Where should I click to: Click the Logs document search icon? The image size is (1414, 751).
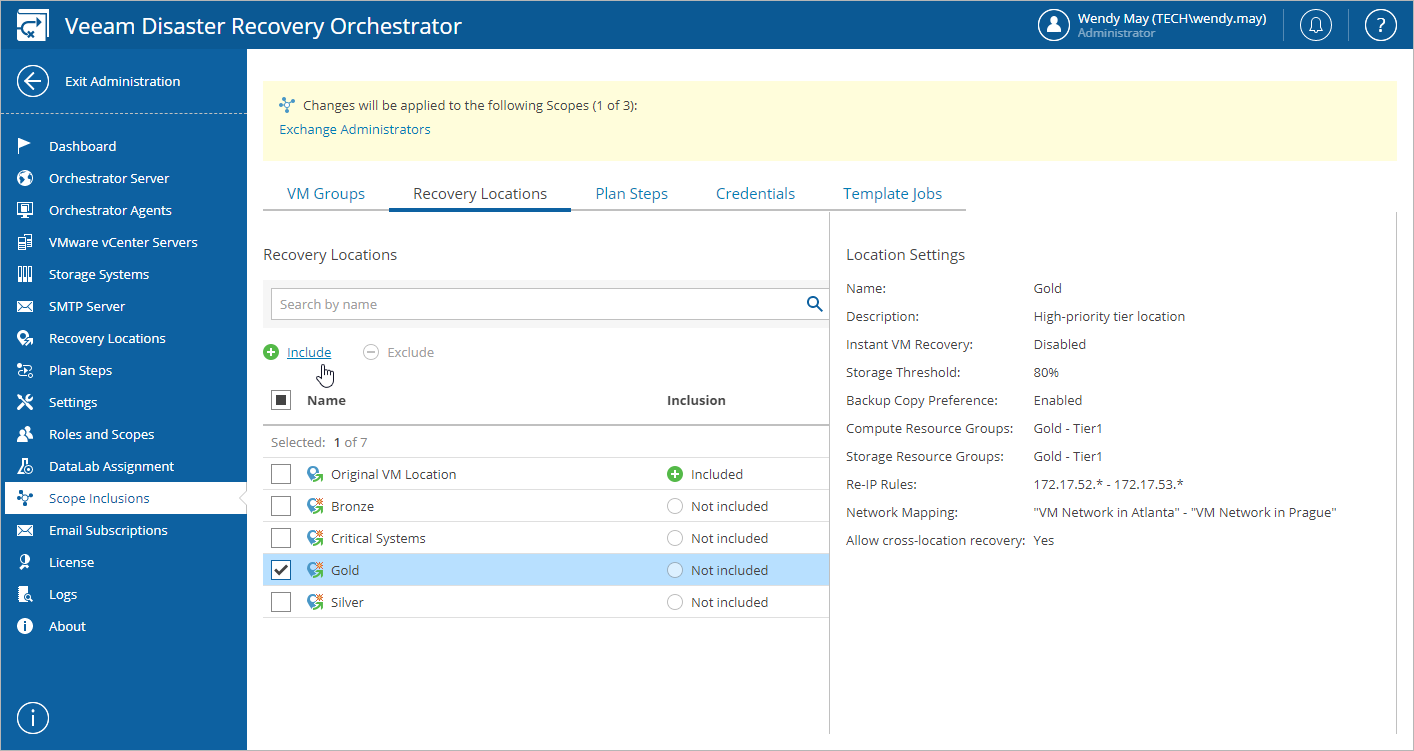pyautogui.click(x=26, y=594)
